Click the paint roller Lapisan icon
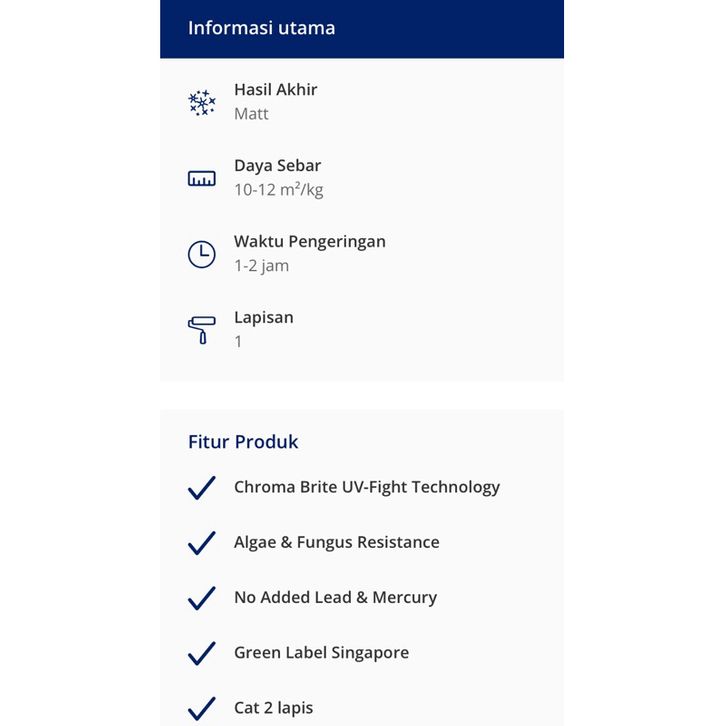The image size is (726, 726). click(x=201, y=330)
